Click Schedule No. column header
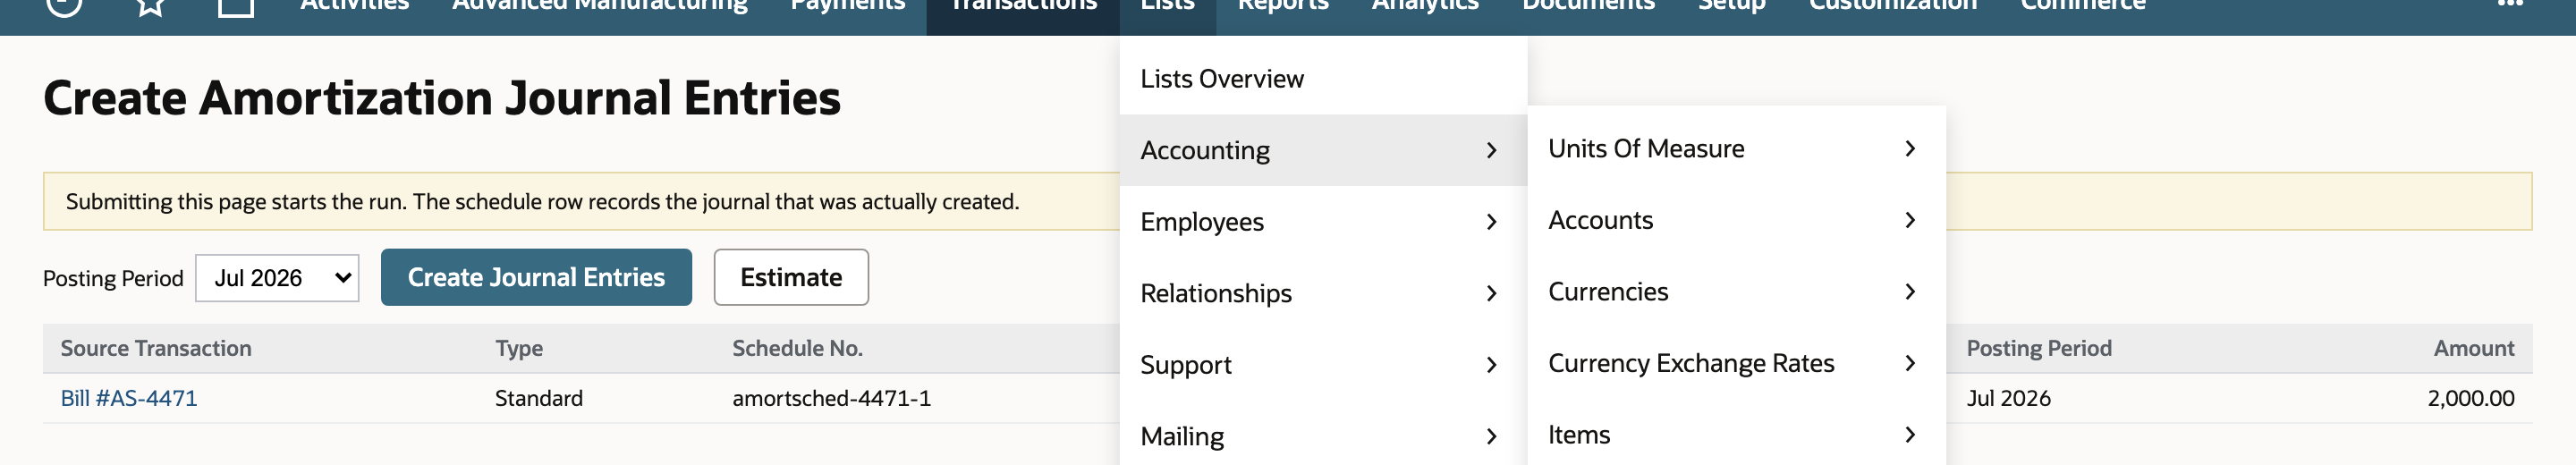Viewport: 2576px width, 465px height. click(x=797, y=348)
